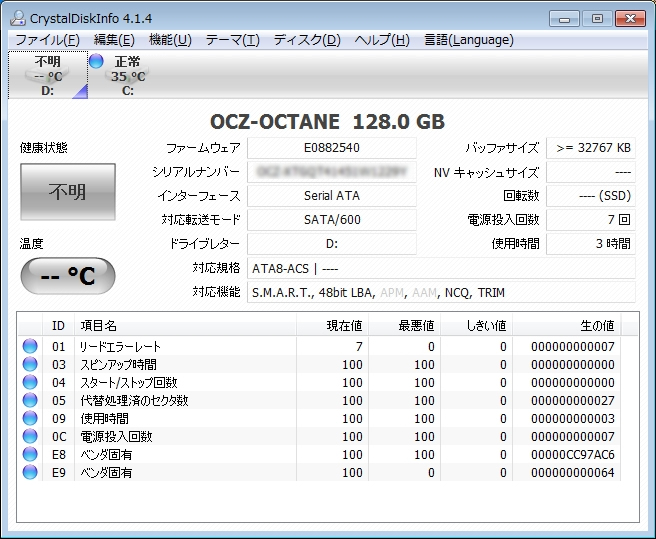Screen dimensions: 656x539
Task: Maximize the CrystalDiskInfo window
Action: coord(597,19)
